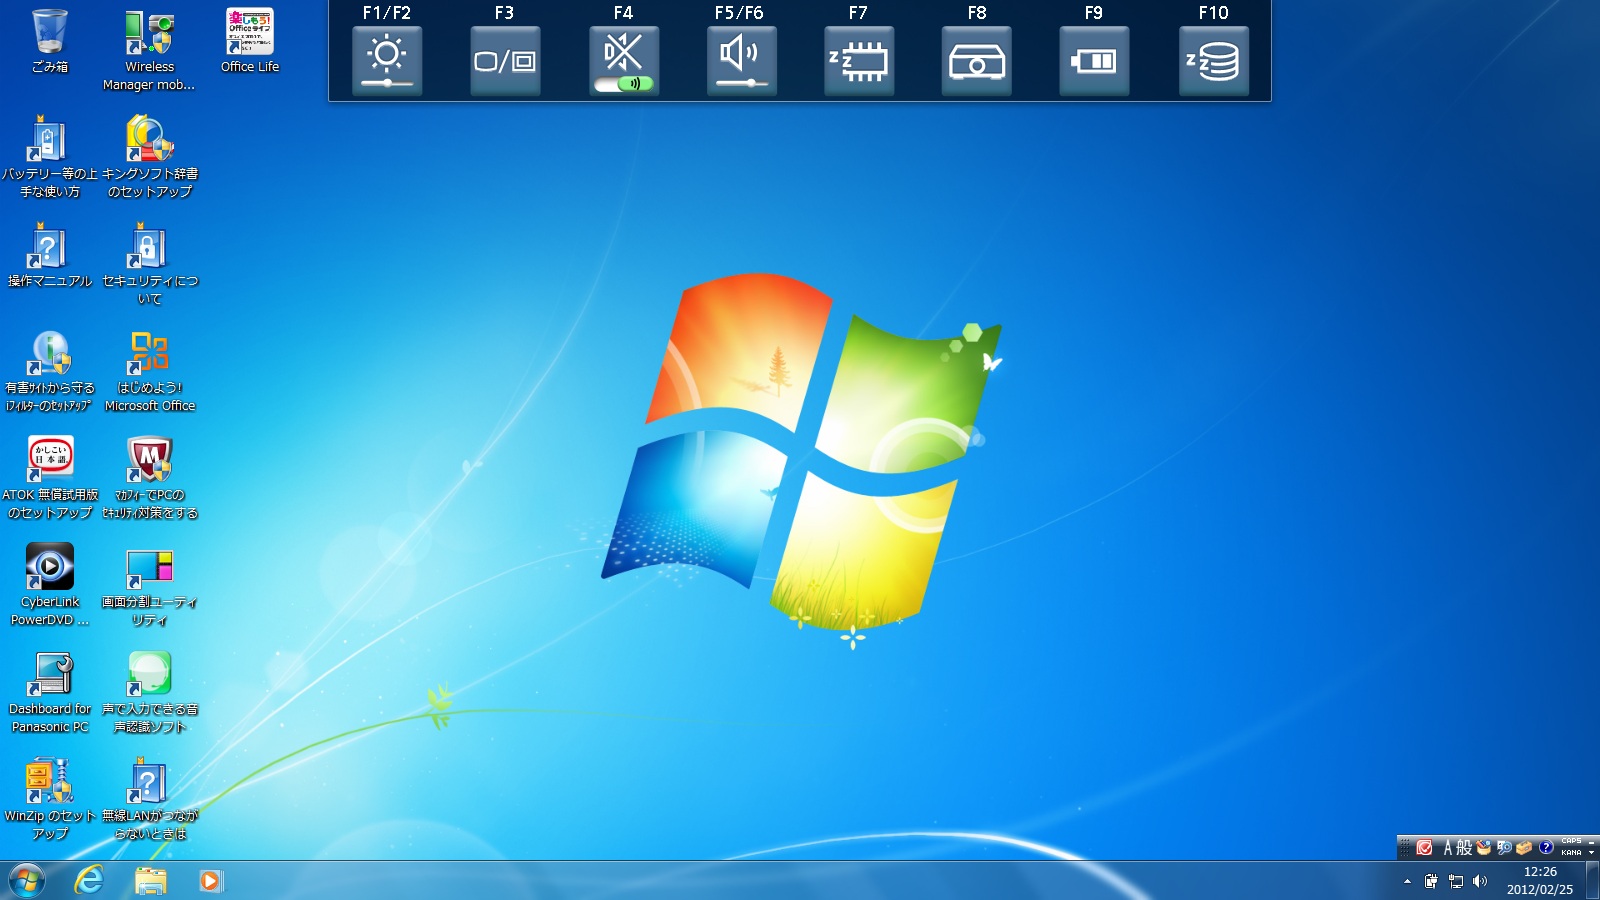Open the Recycle Bin (ごみ箱) icon
This screenshot has height=900, width=1600.
tap(50, 42)
